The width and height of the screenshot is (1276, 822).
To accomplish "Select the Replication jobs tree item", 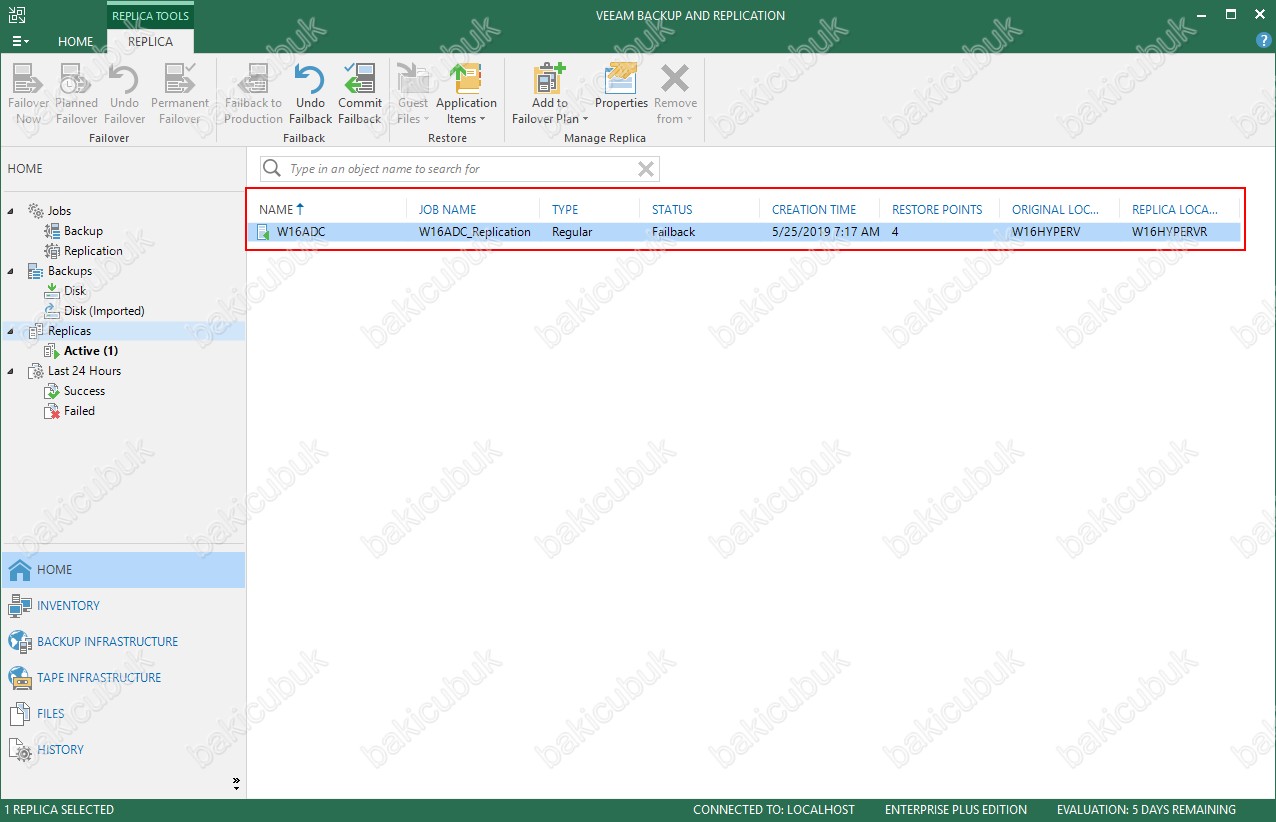I will tap(93, 251).
